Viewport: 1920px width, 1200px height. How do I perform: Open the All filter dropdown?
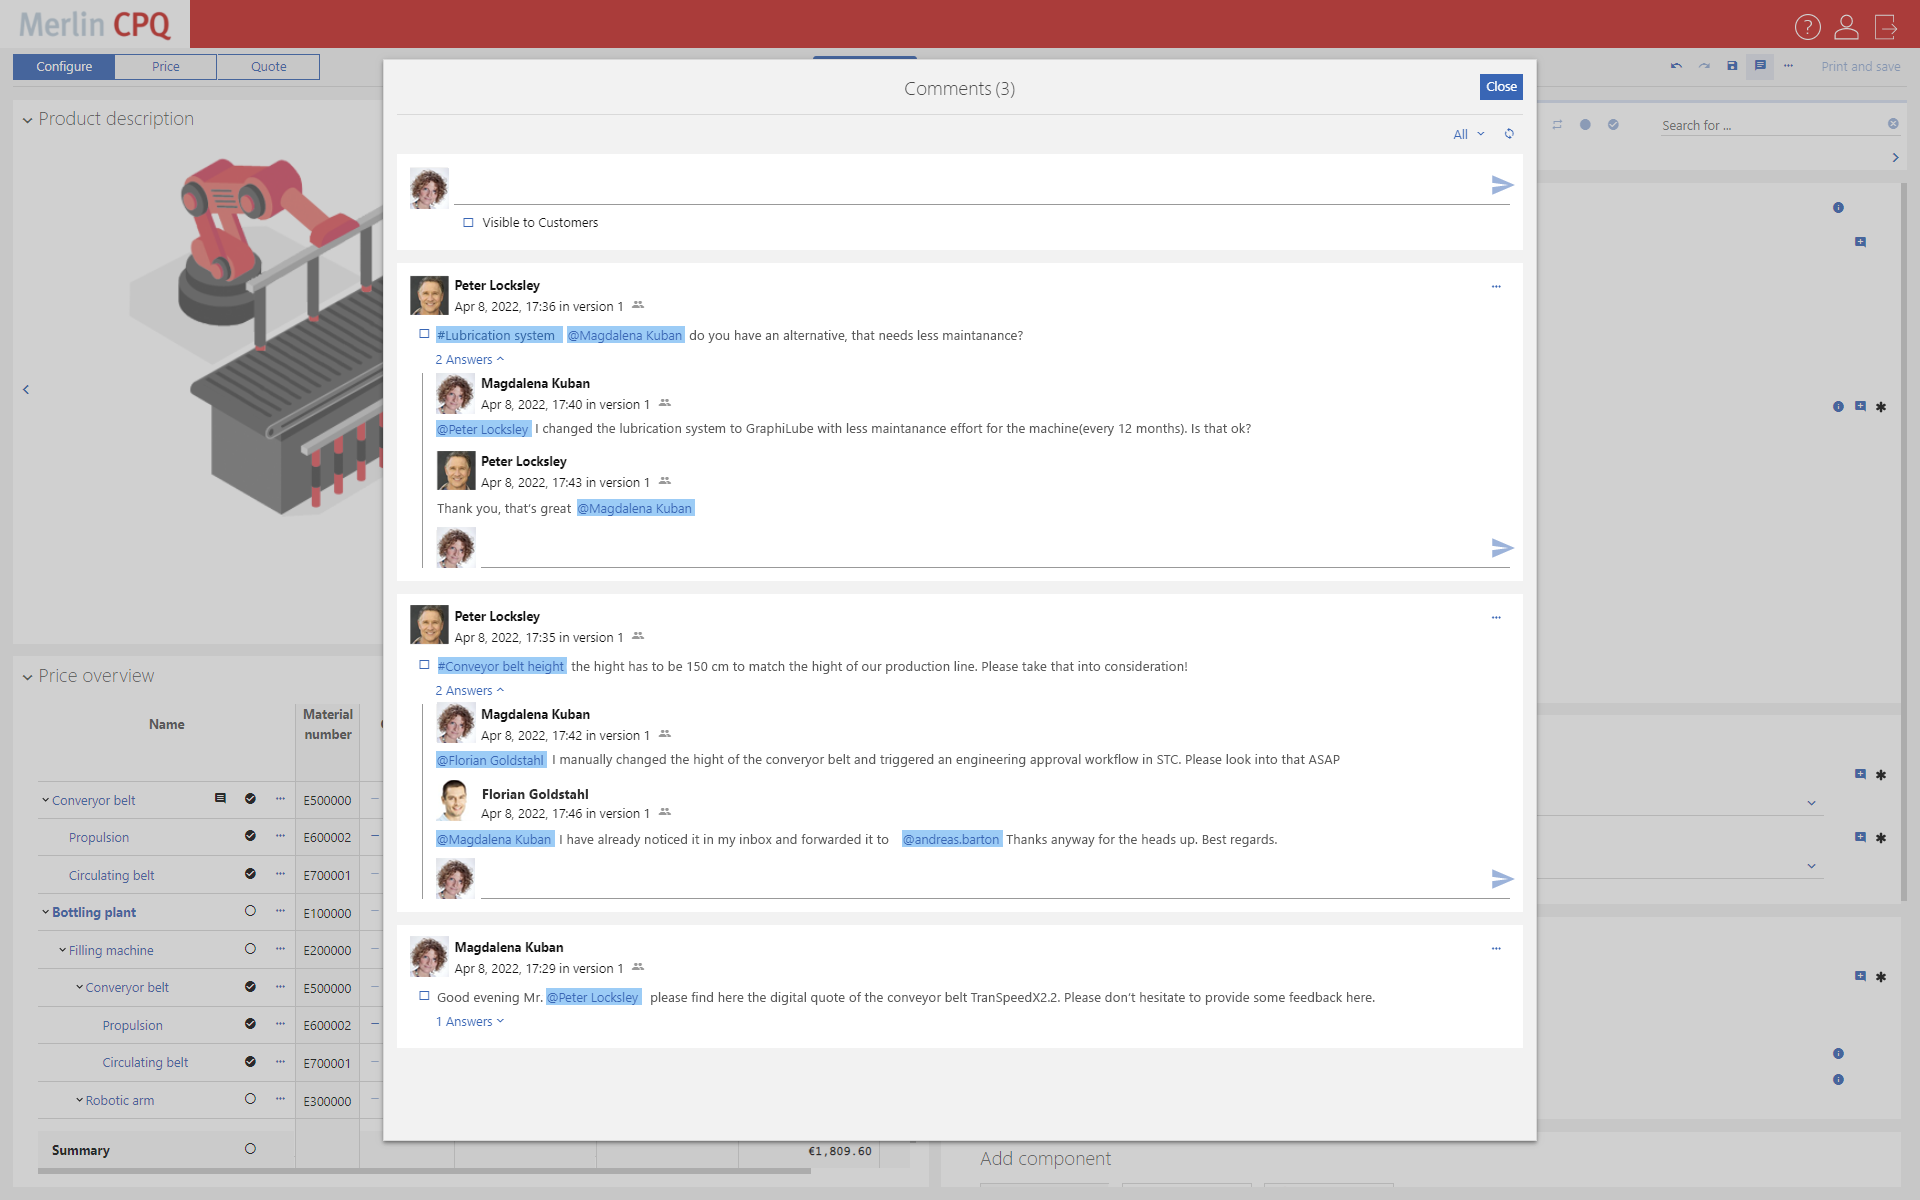[x=1468, y=134]
